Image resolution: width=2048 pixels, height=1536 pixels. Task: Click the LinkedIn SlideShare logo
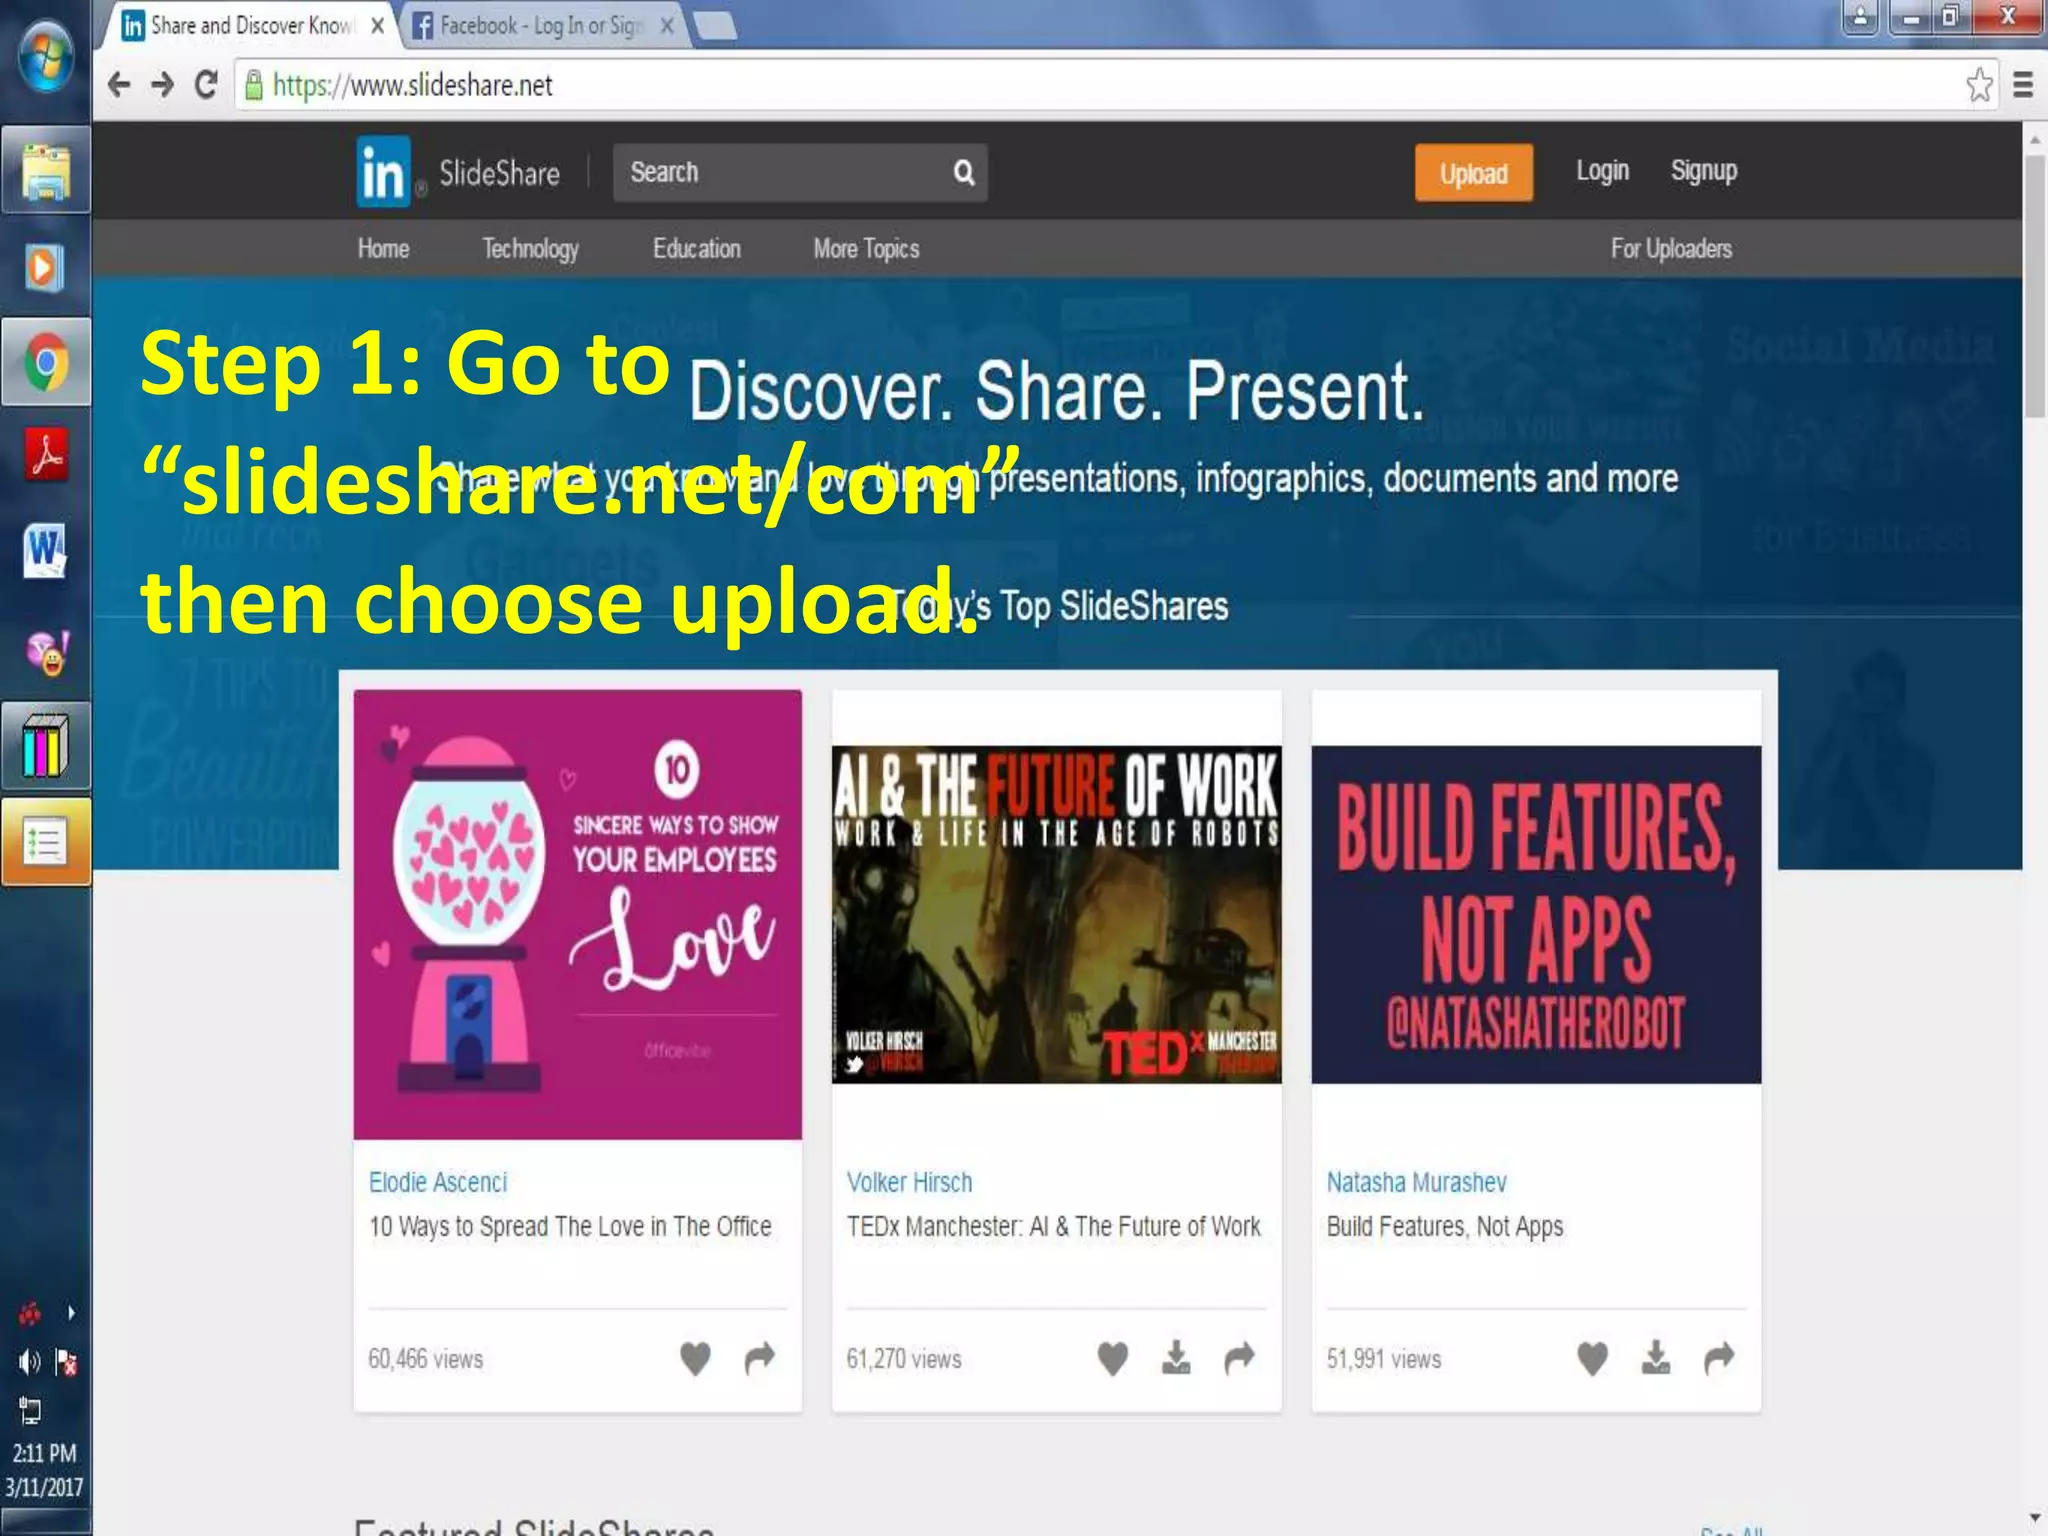383,173
